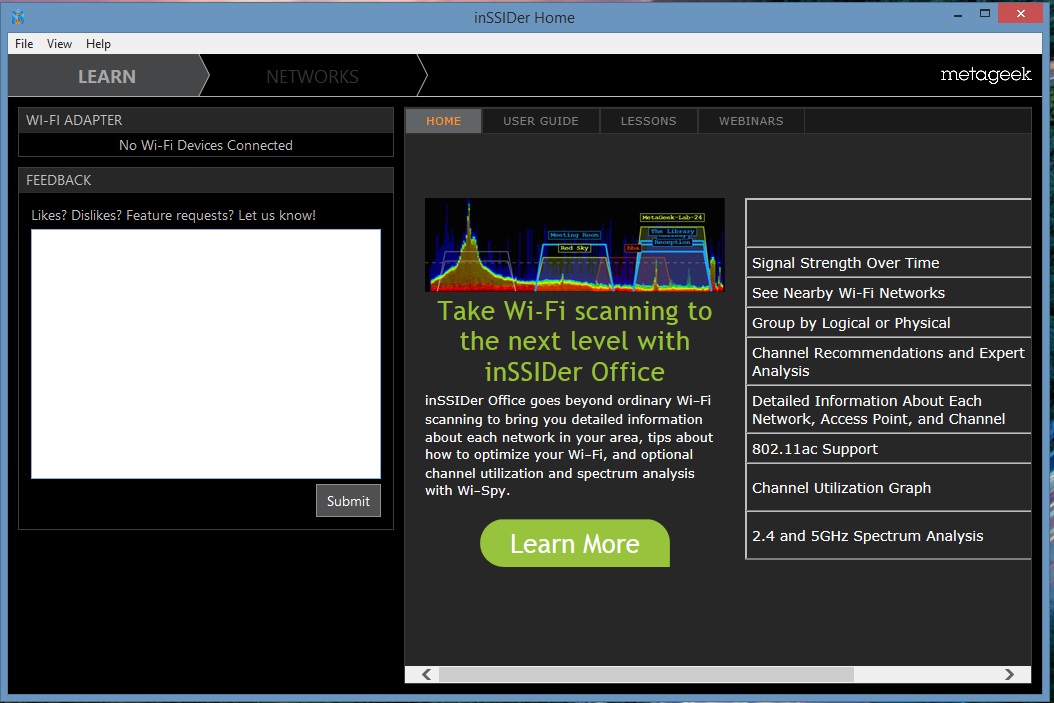Click the spectrum analysis banner image
Image resolution: width=1054 pixels, height=703 pixels.
(575, 245)
